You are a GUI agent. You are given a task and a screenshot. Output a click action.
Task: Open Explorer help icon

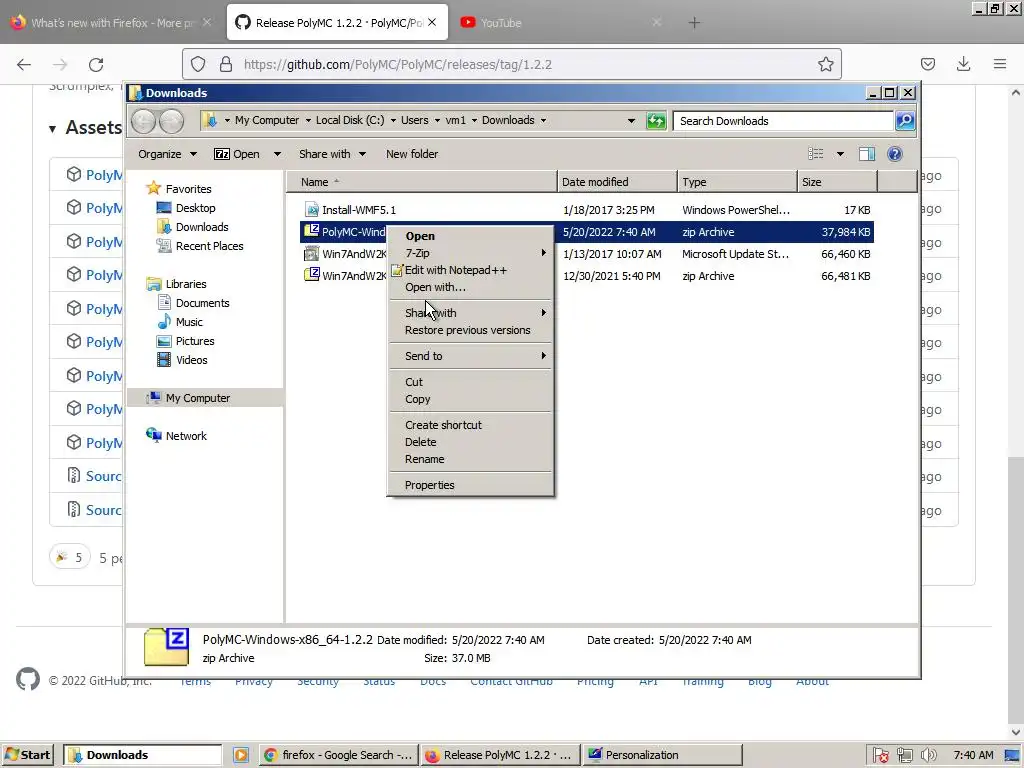click(895, 154)
